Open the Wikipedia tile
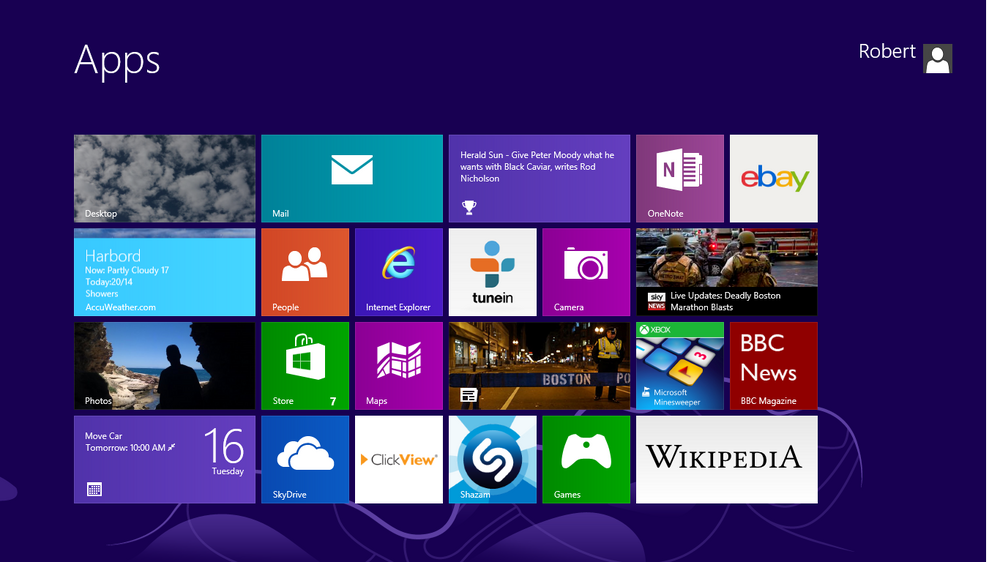 click(x=727, y=459)
